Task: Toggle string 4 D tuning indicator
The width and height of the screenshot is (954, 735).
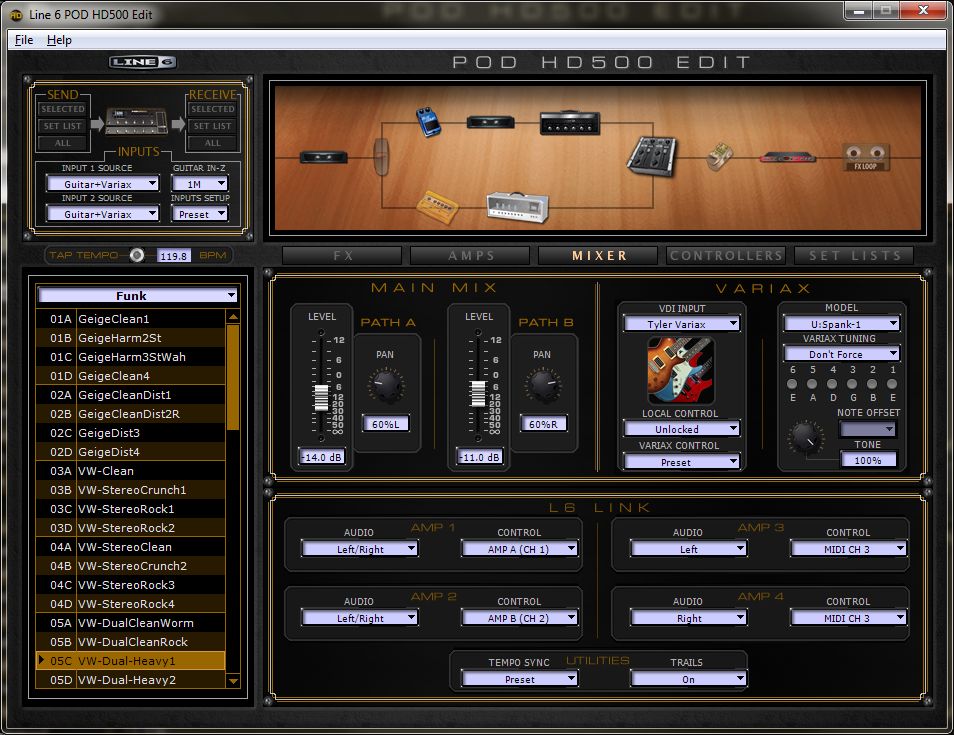Action: click(x=832, y=384)
